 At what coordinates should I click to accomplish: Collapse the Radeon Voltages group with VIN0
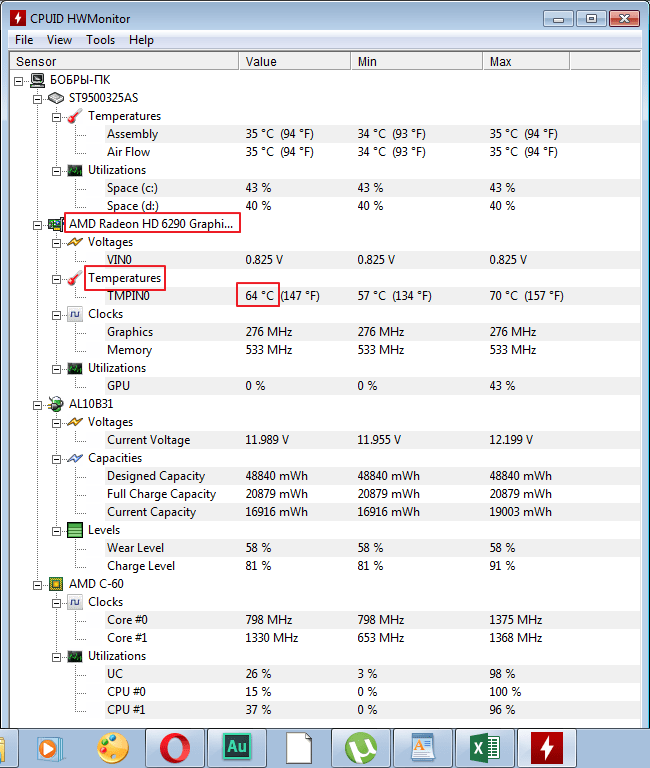coord(56,243)
